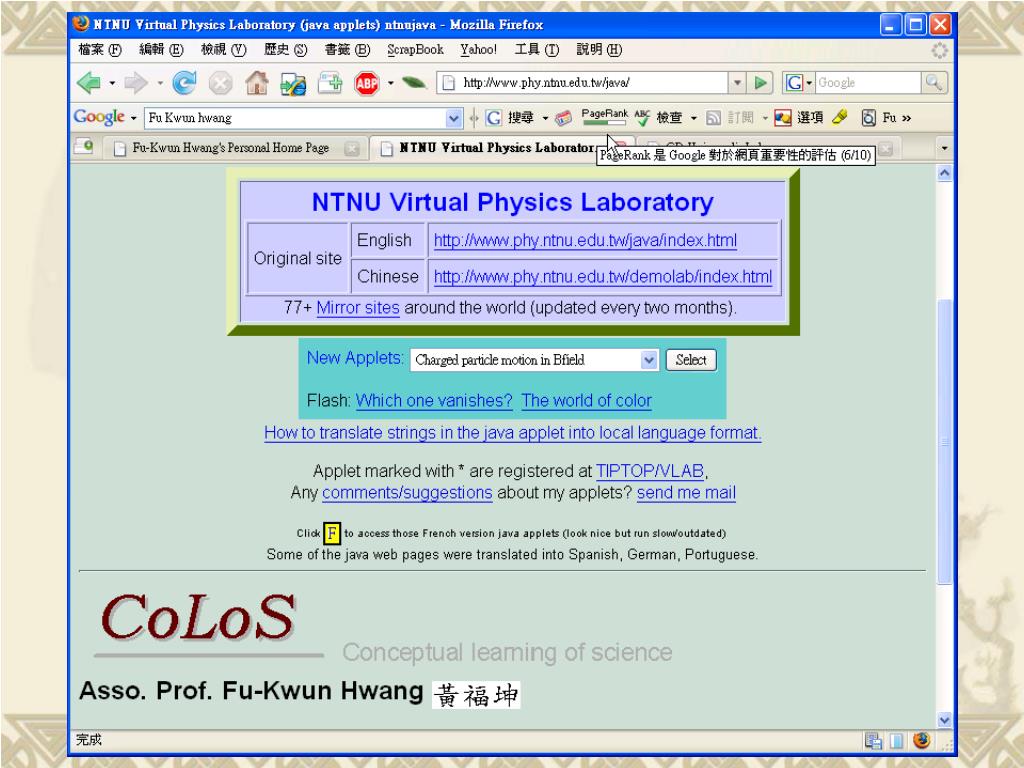The image size is (1024, 768).
Task: Click the 訂閱 subscribe feed icon
Action: [x=730, y=118]
